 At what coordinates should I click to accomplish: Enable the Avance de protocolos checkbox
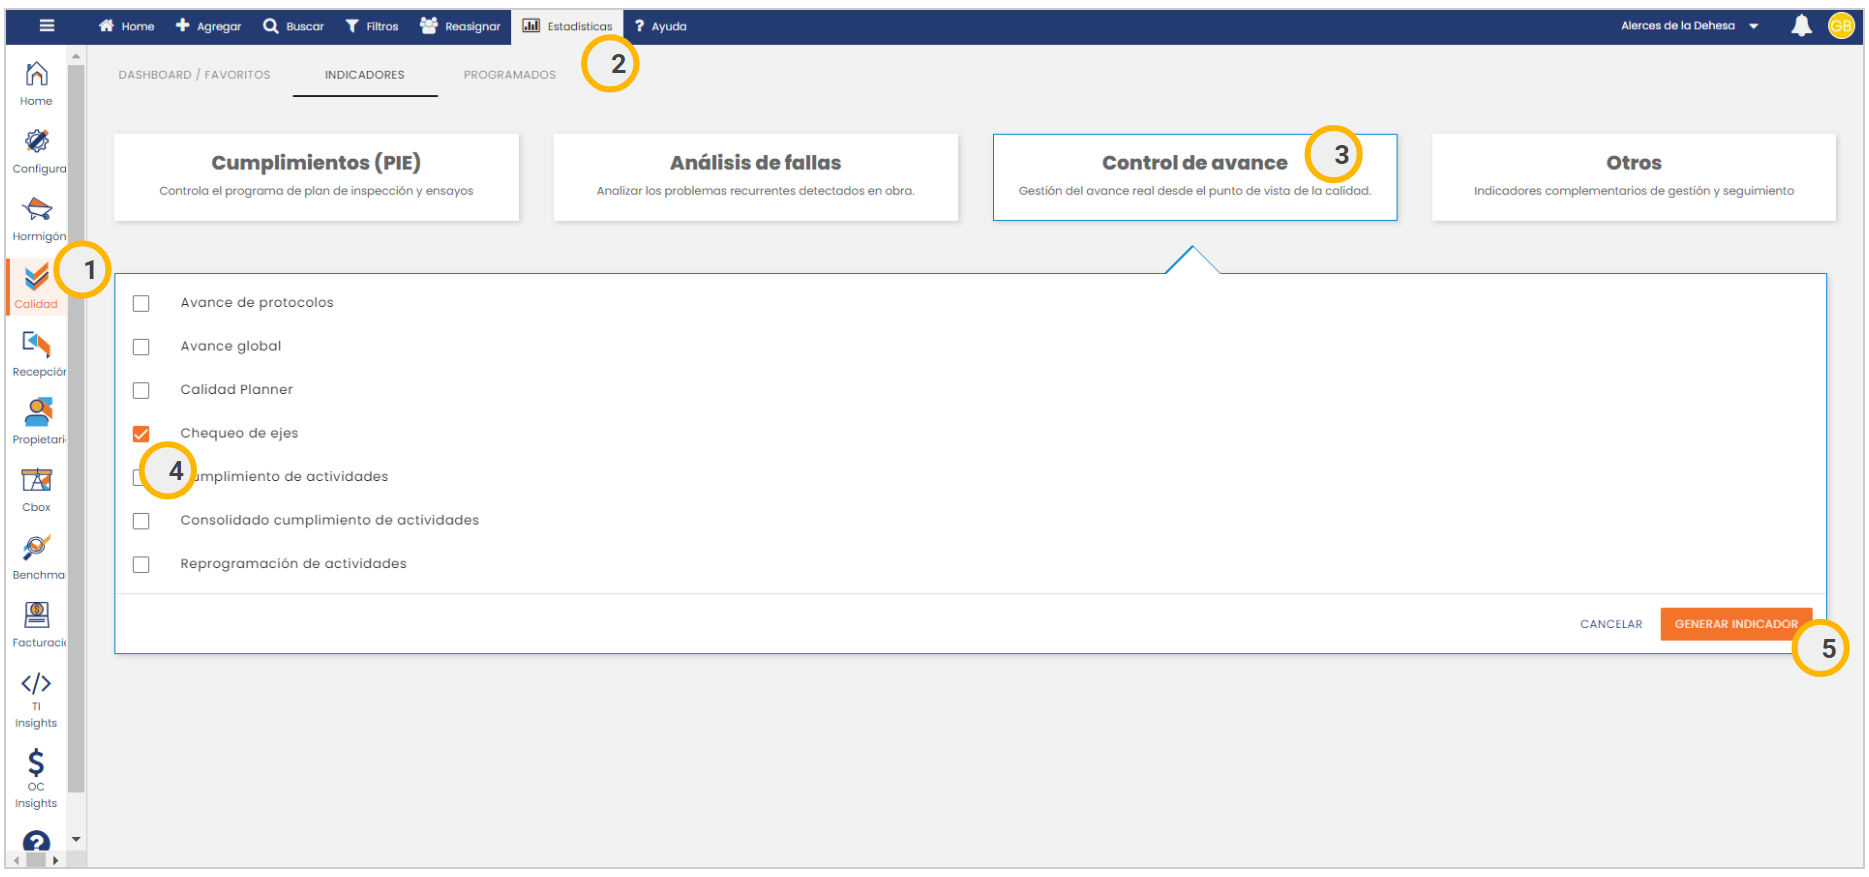pos(141,303)
